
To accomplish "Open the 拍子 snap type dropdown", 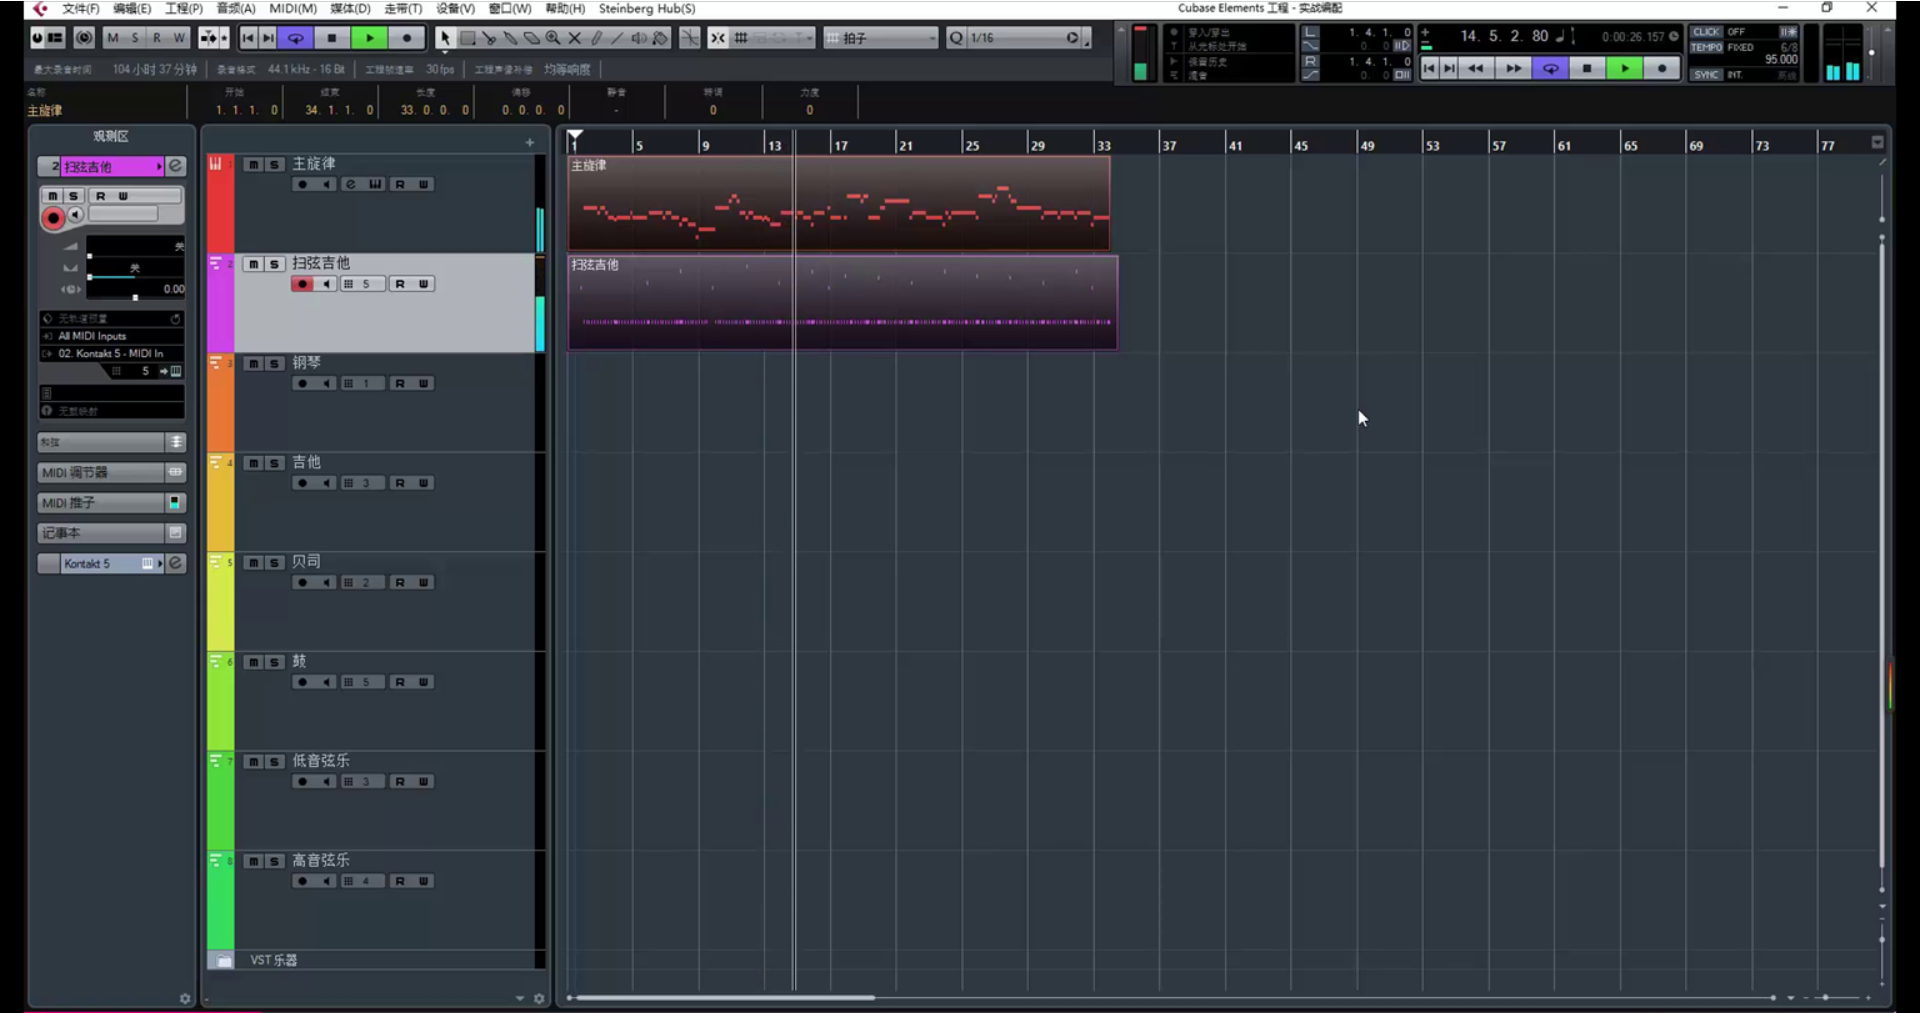I will [x=881, y=38].
